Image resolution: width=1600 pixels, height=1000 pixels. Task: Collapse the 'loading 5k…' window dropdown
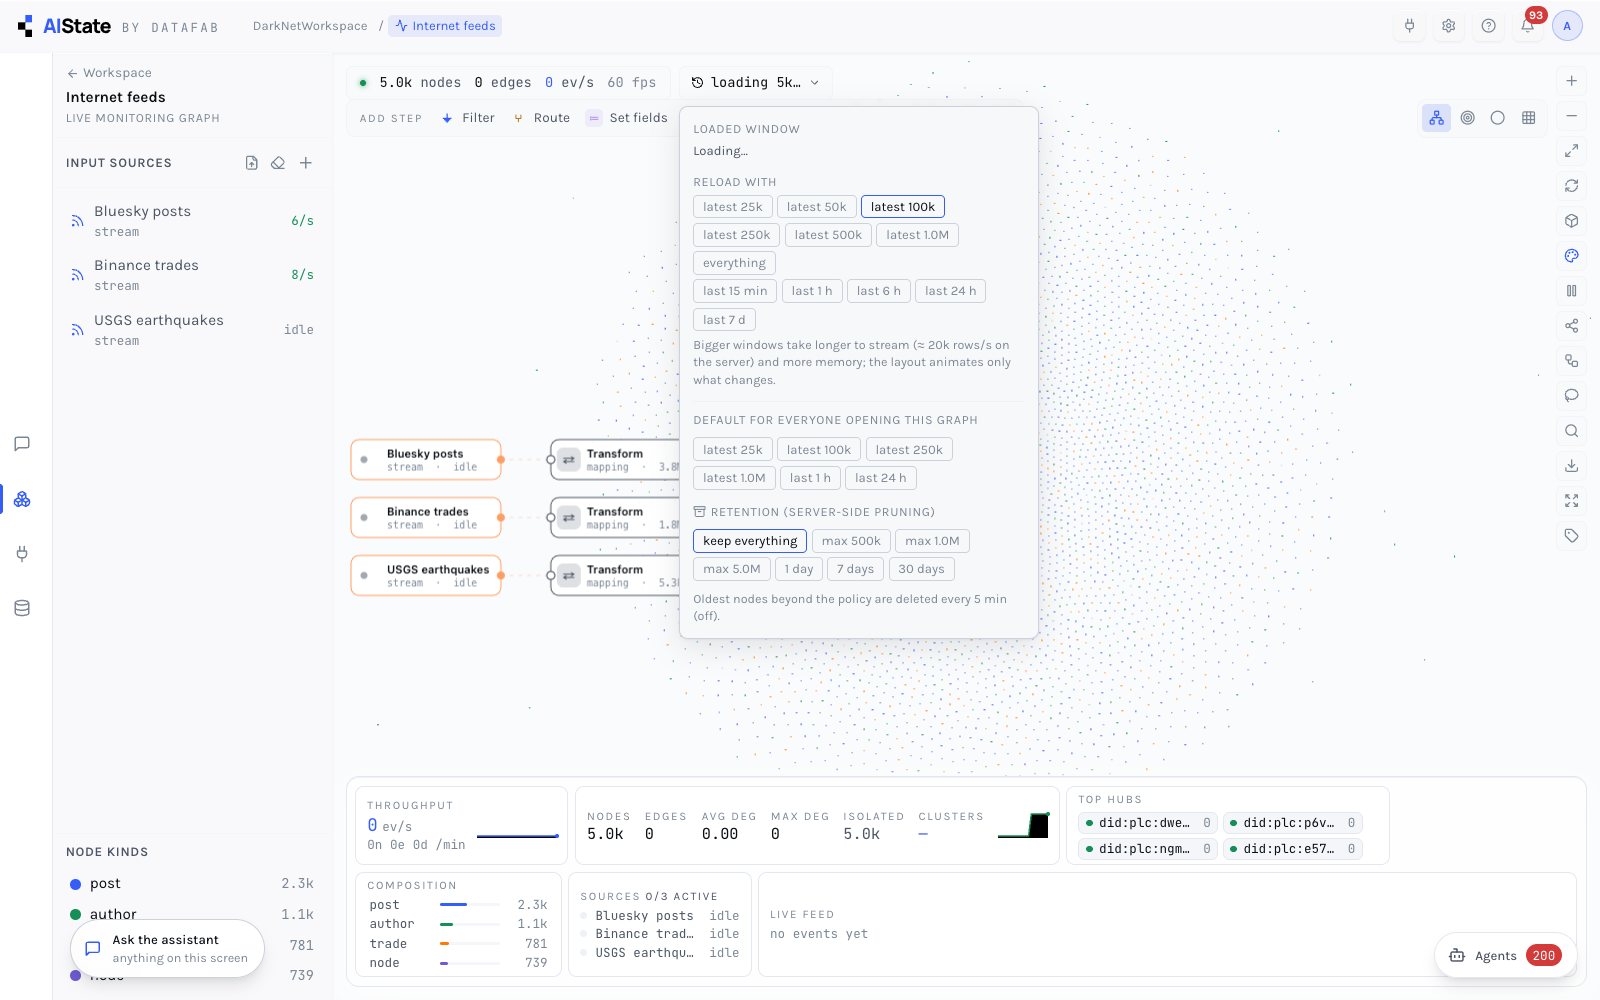[755, 83]
